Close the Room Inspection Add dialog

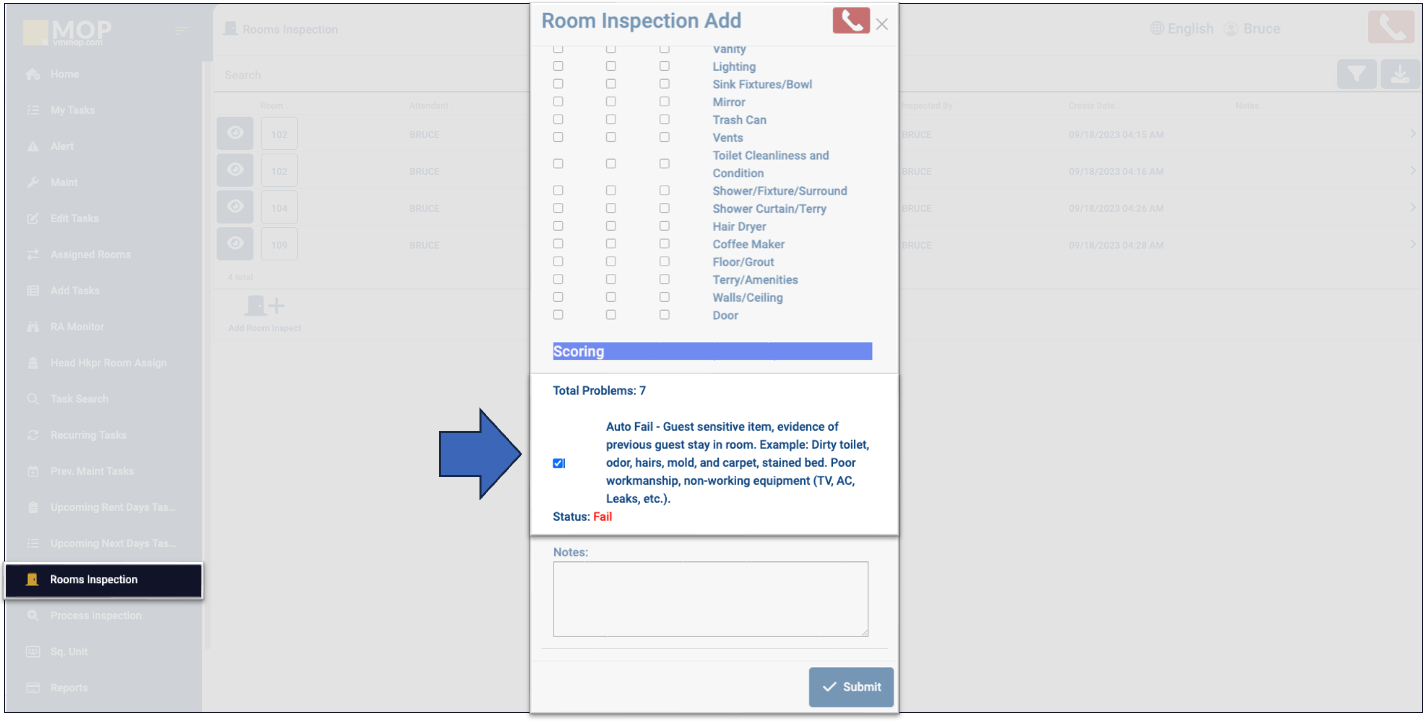point(881,25)
